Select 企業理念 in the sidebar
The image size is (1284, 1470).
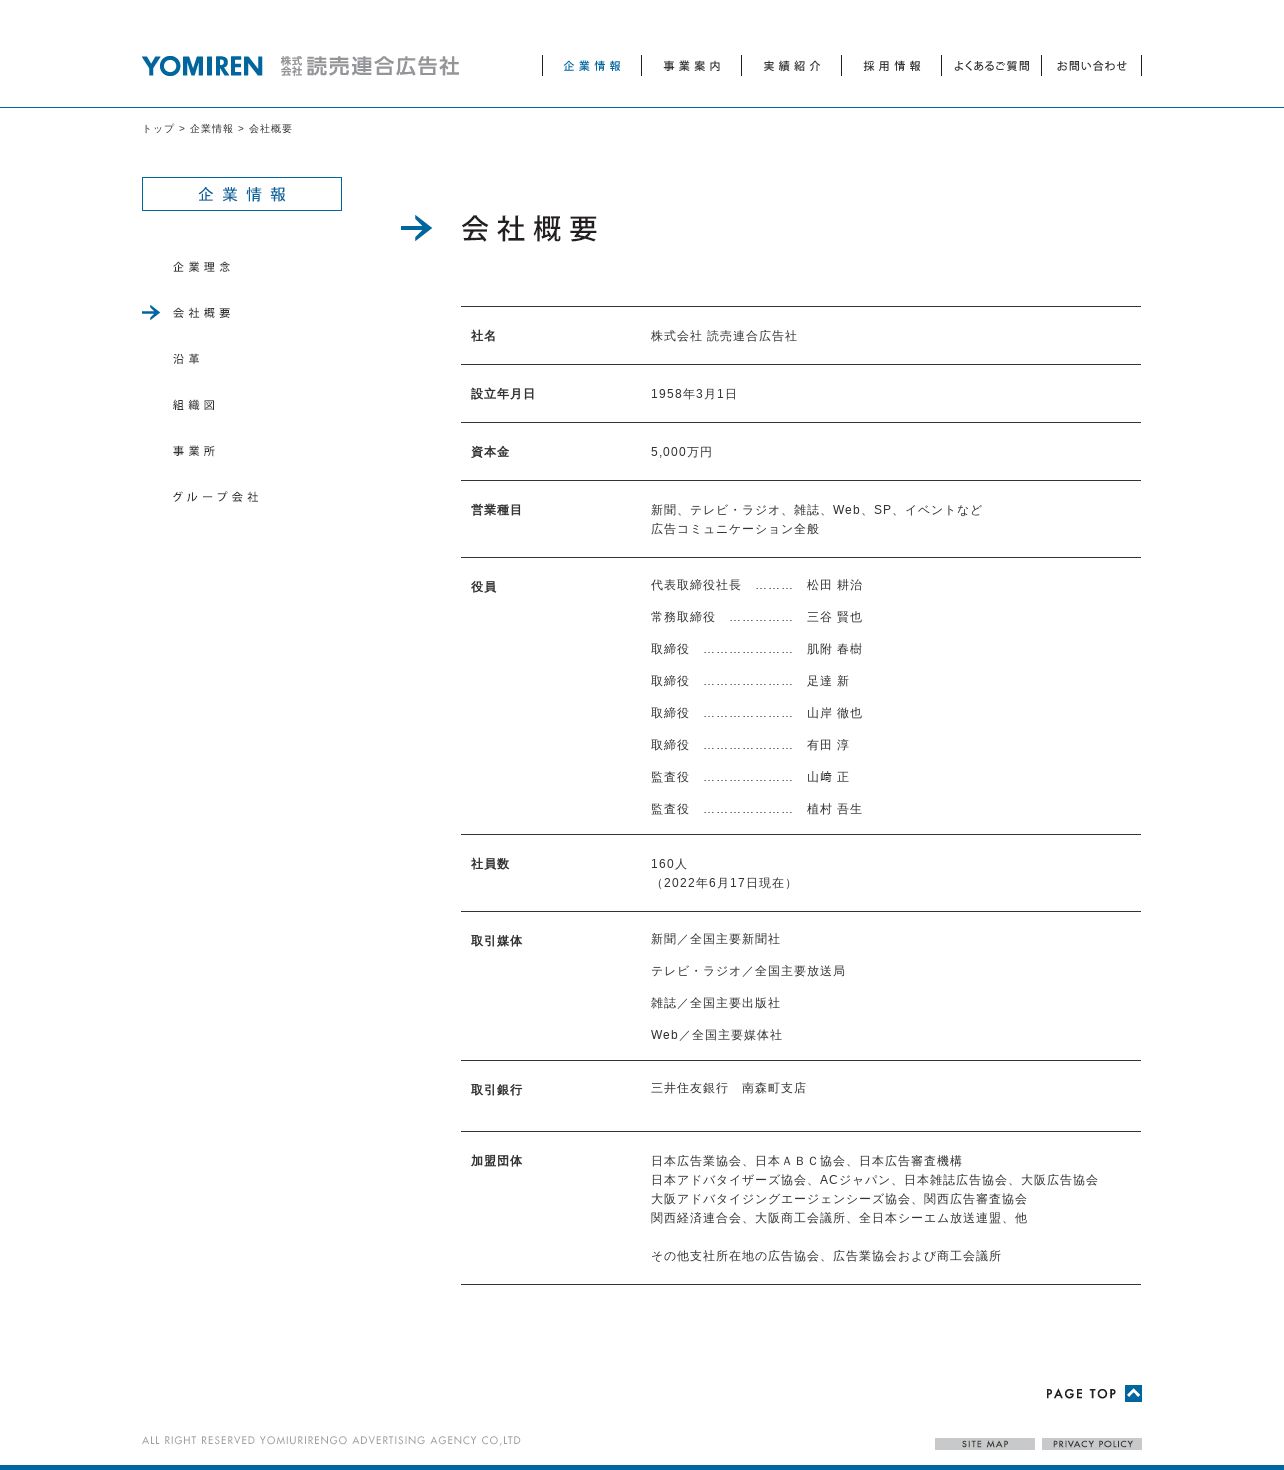(202, 267)
